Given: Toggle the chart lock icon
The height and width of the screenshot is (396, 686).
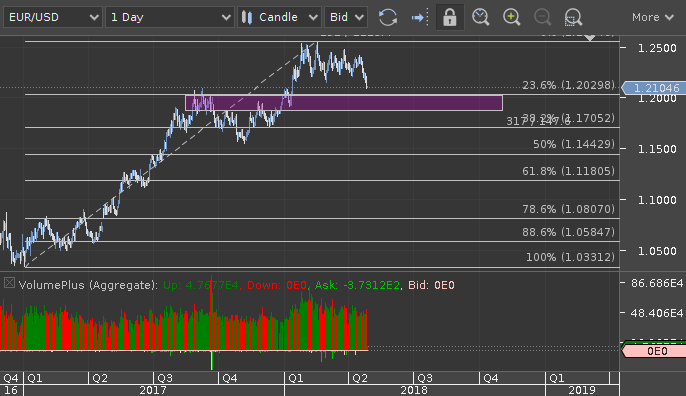Looking at the screenshot, I should point(449,18).
